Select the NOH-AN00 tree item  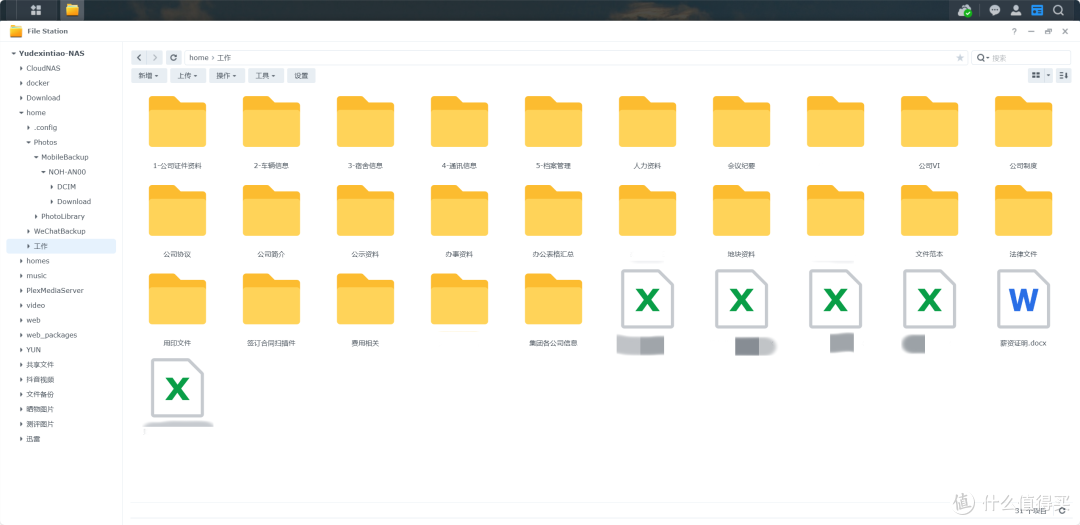[67, 172]
